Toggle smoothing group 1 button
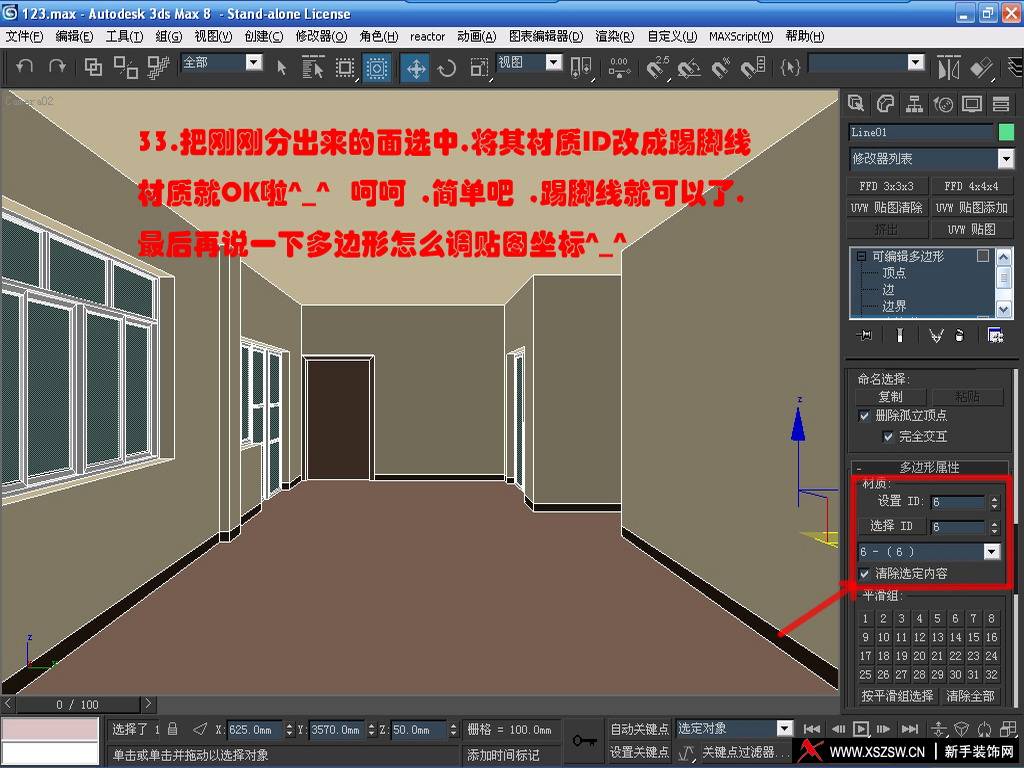Screen dimensions: 1024x768 point(865,618)
